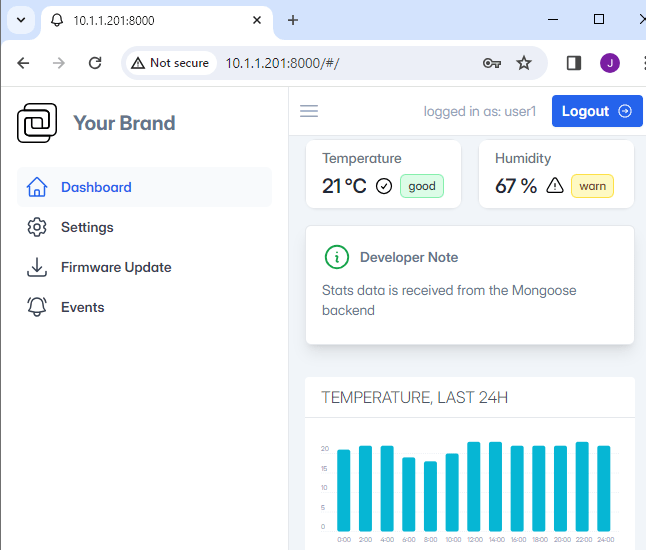Screen dimensions: 646x550
Task: Open the saved passwords key icon
Action: coord(491,63)
